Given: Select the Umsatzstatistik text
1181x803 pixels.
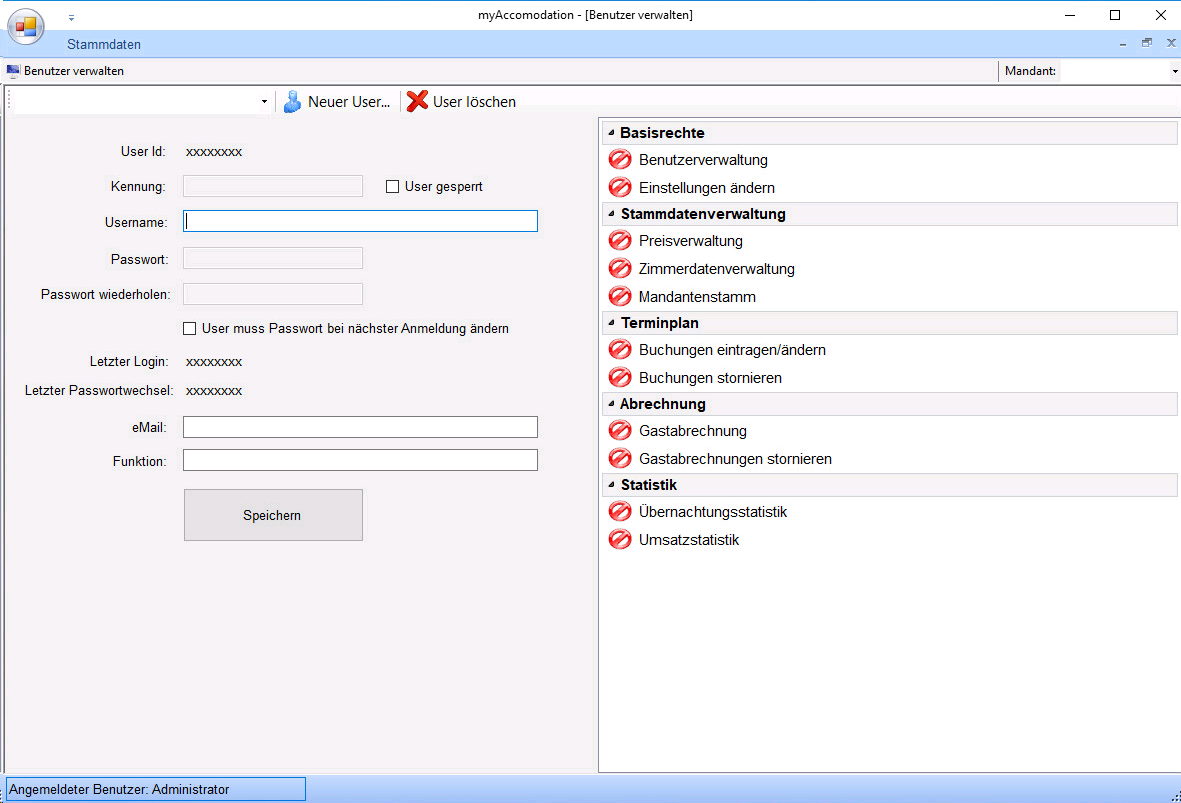Looking at the screenshot, I should (x=688, y=540).
